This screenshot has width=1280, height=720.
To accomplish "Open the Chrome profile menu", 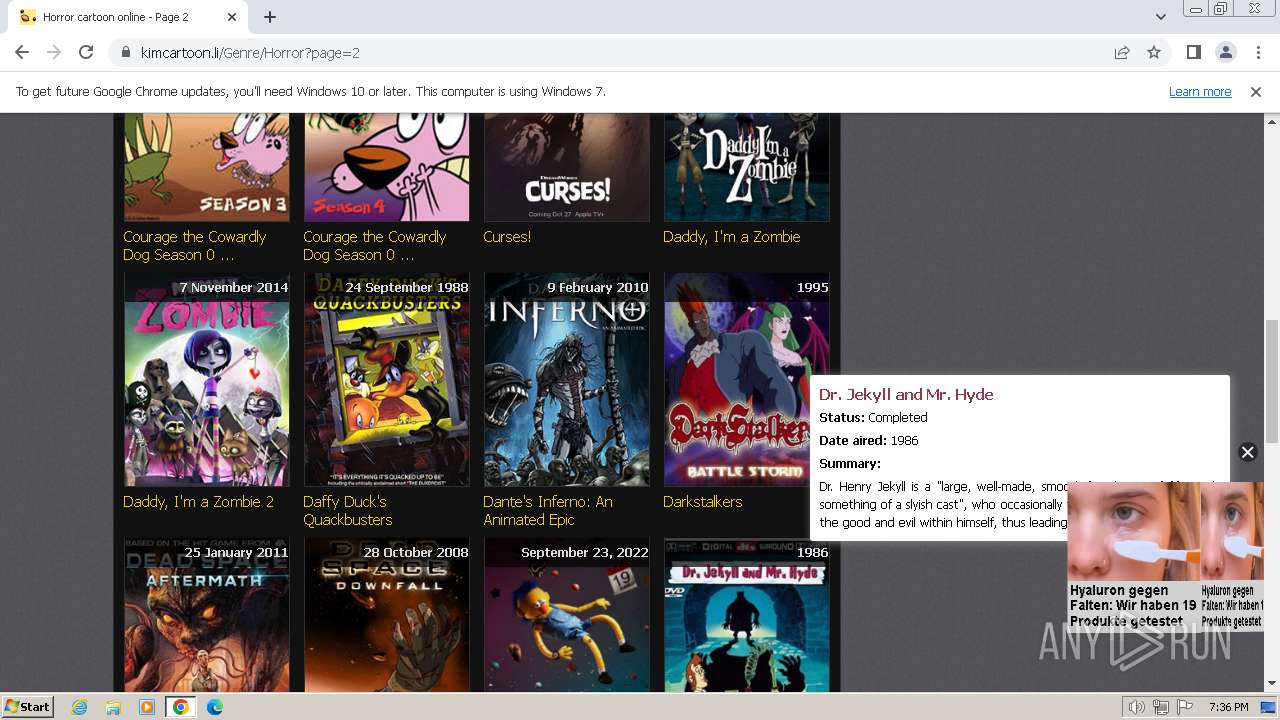I will pos(1225,52).
